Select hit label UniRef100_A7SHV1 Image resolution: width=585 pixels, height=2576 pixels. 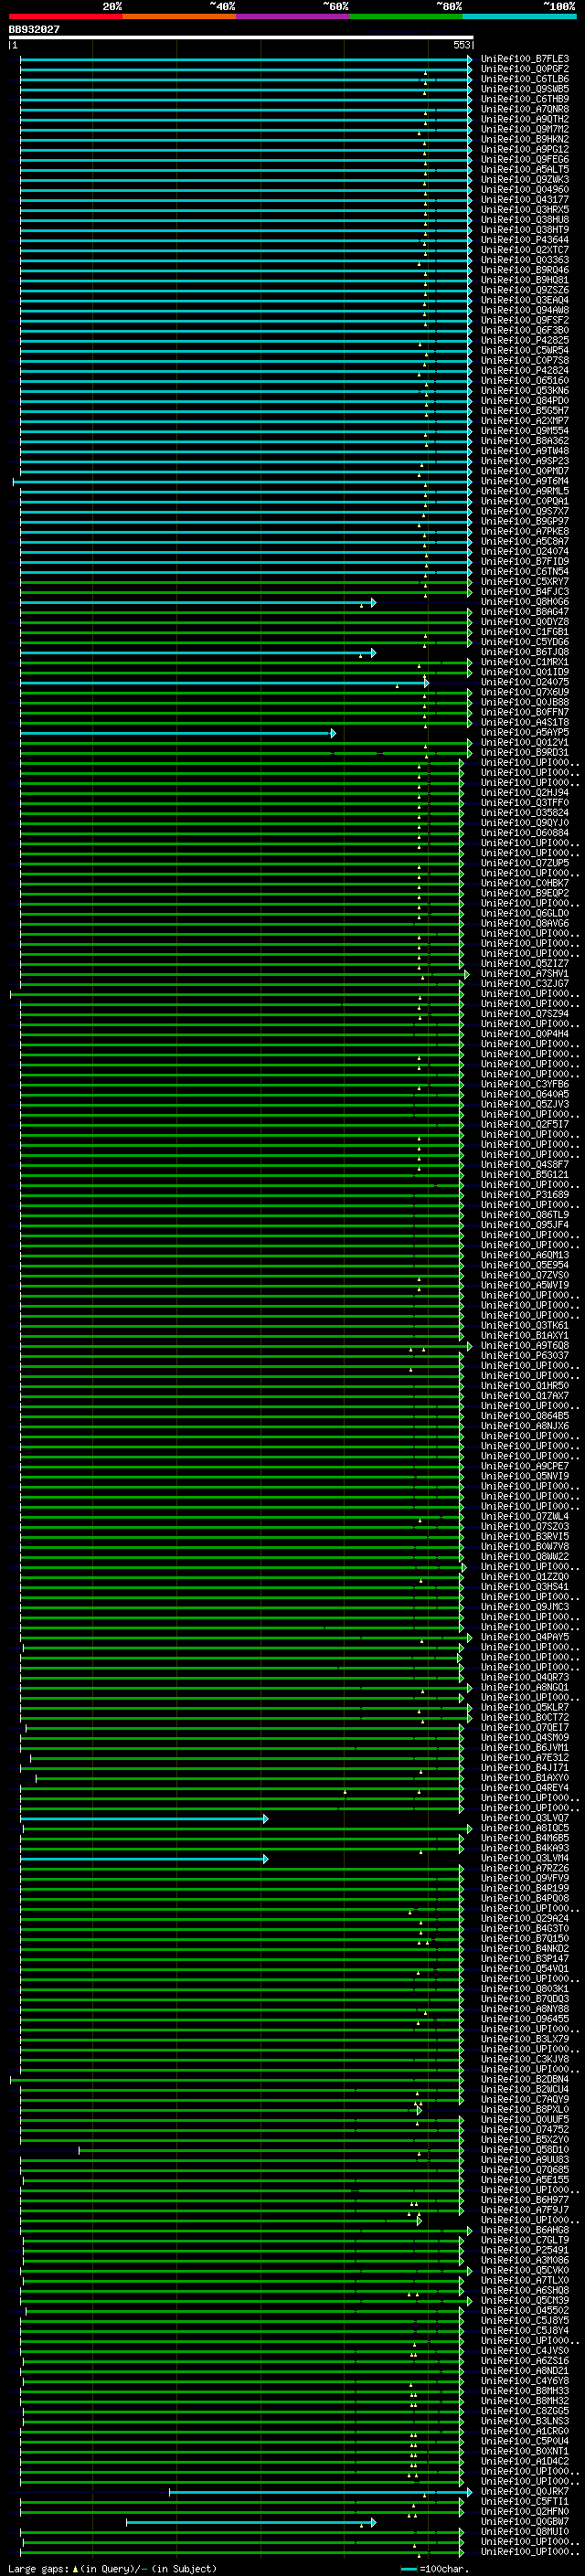pyautogui.click(x=525, y=973)
